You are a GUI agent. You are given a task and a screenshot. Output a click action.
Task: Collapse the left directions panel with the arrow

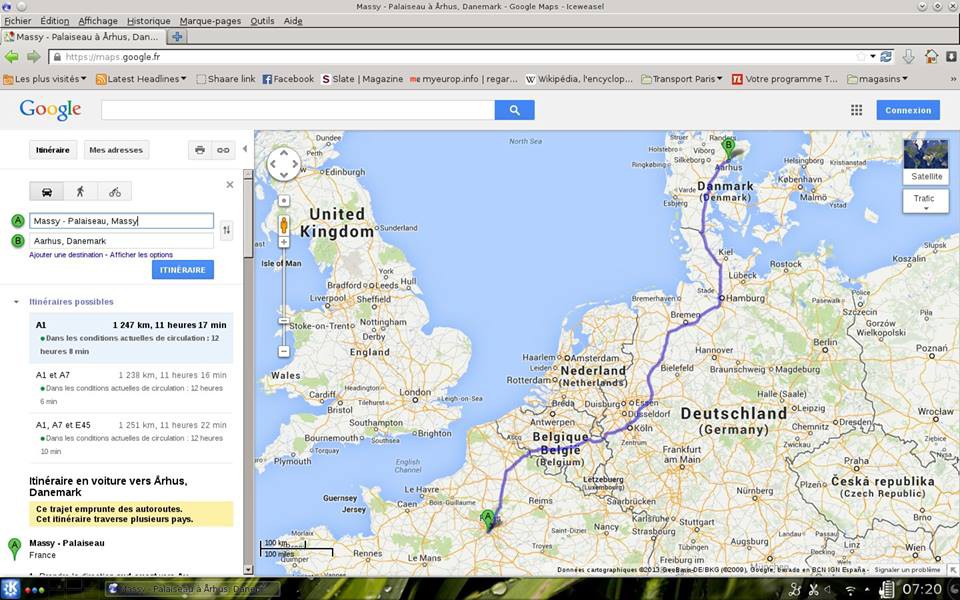245,149
